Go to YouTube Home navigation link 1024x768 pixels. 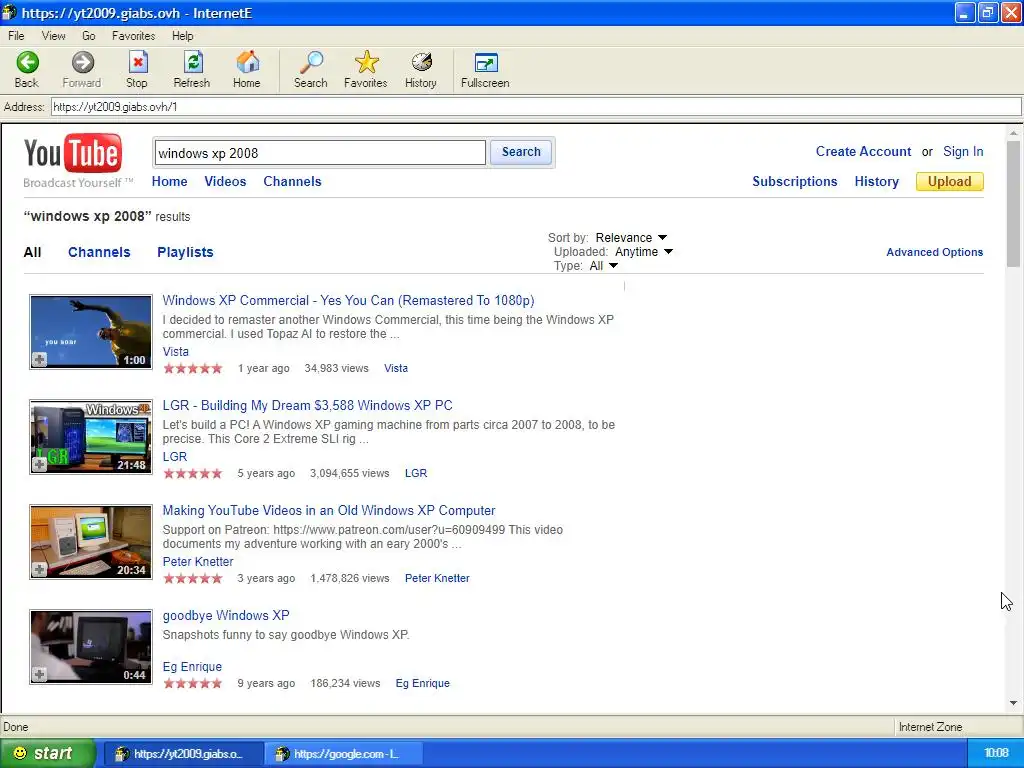(170, 182)
